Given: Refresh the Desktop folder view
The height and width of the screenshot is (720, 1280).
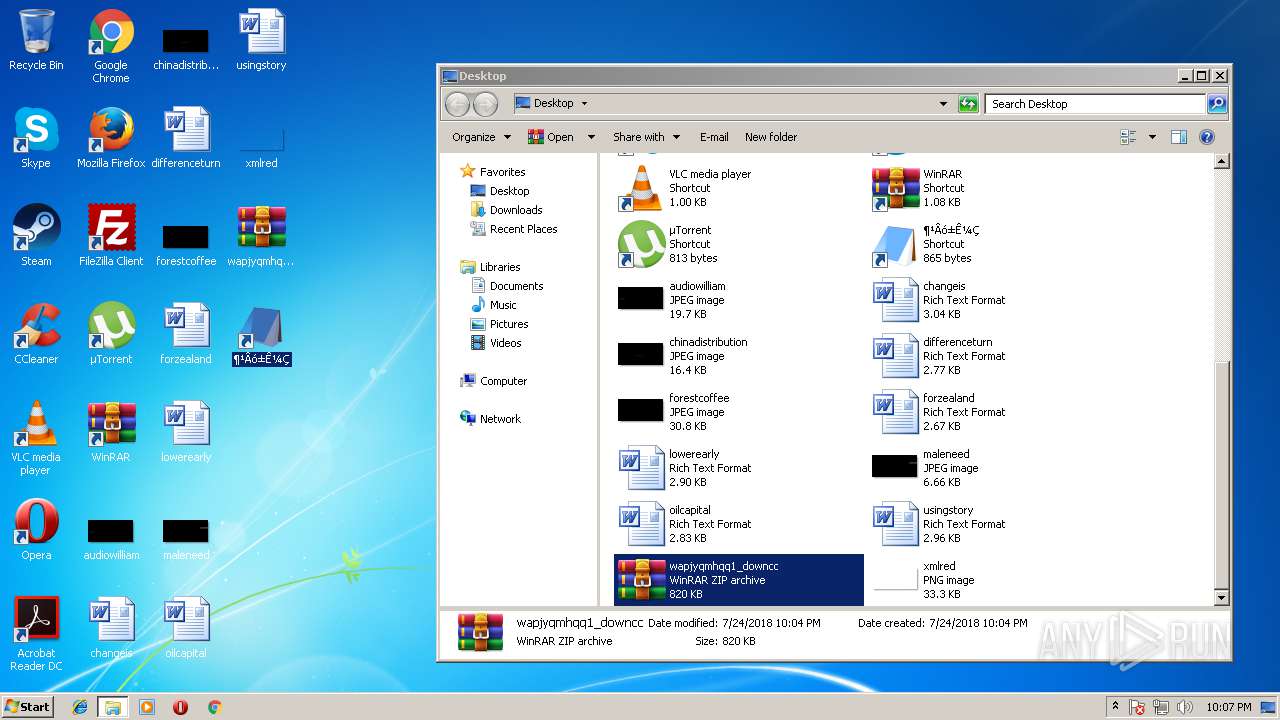Looking at the screenshot, I should coord(968,104).
